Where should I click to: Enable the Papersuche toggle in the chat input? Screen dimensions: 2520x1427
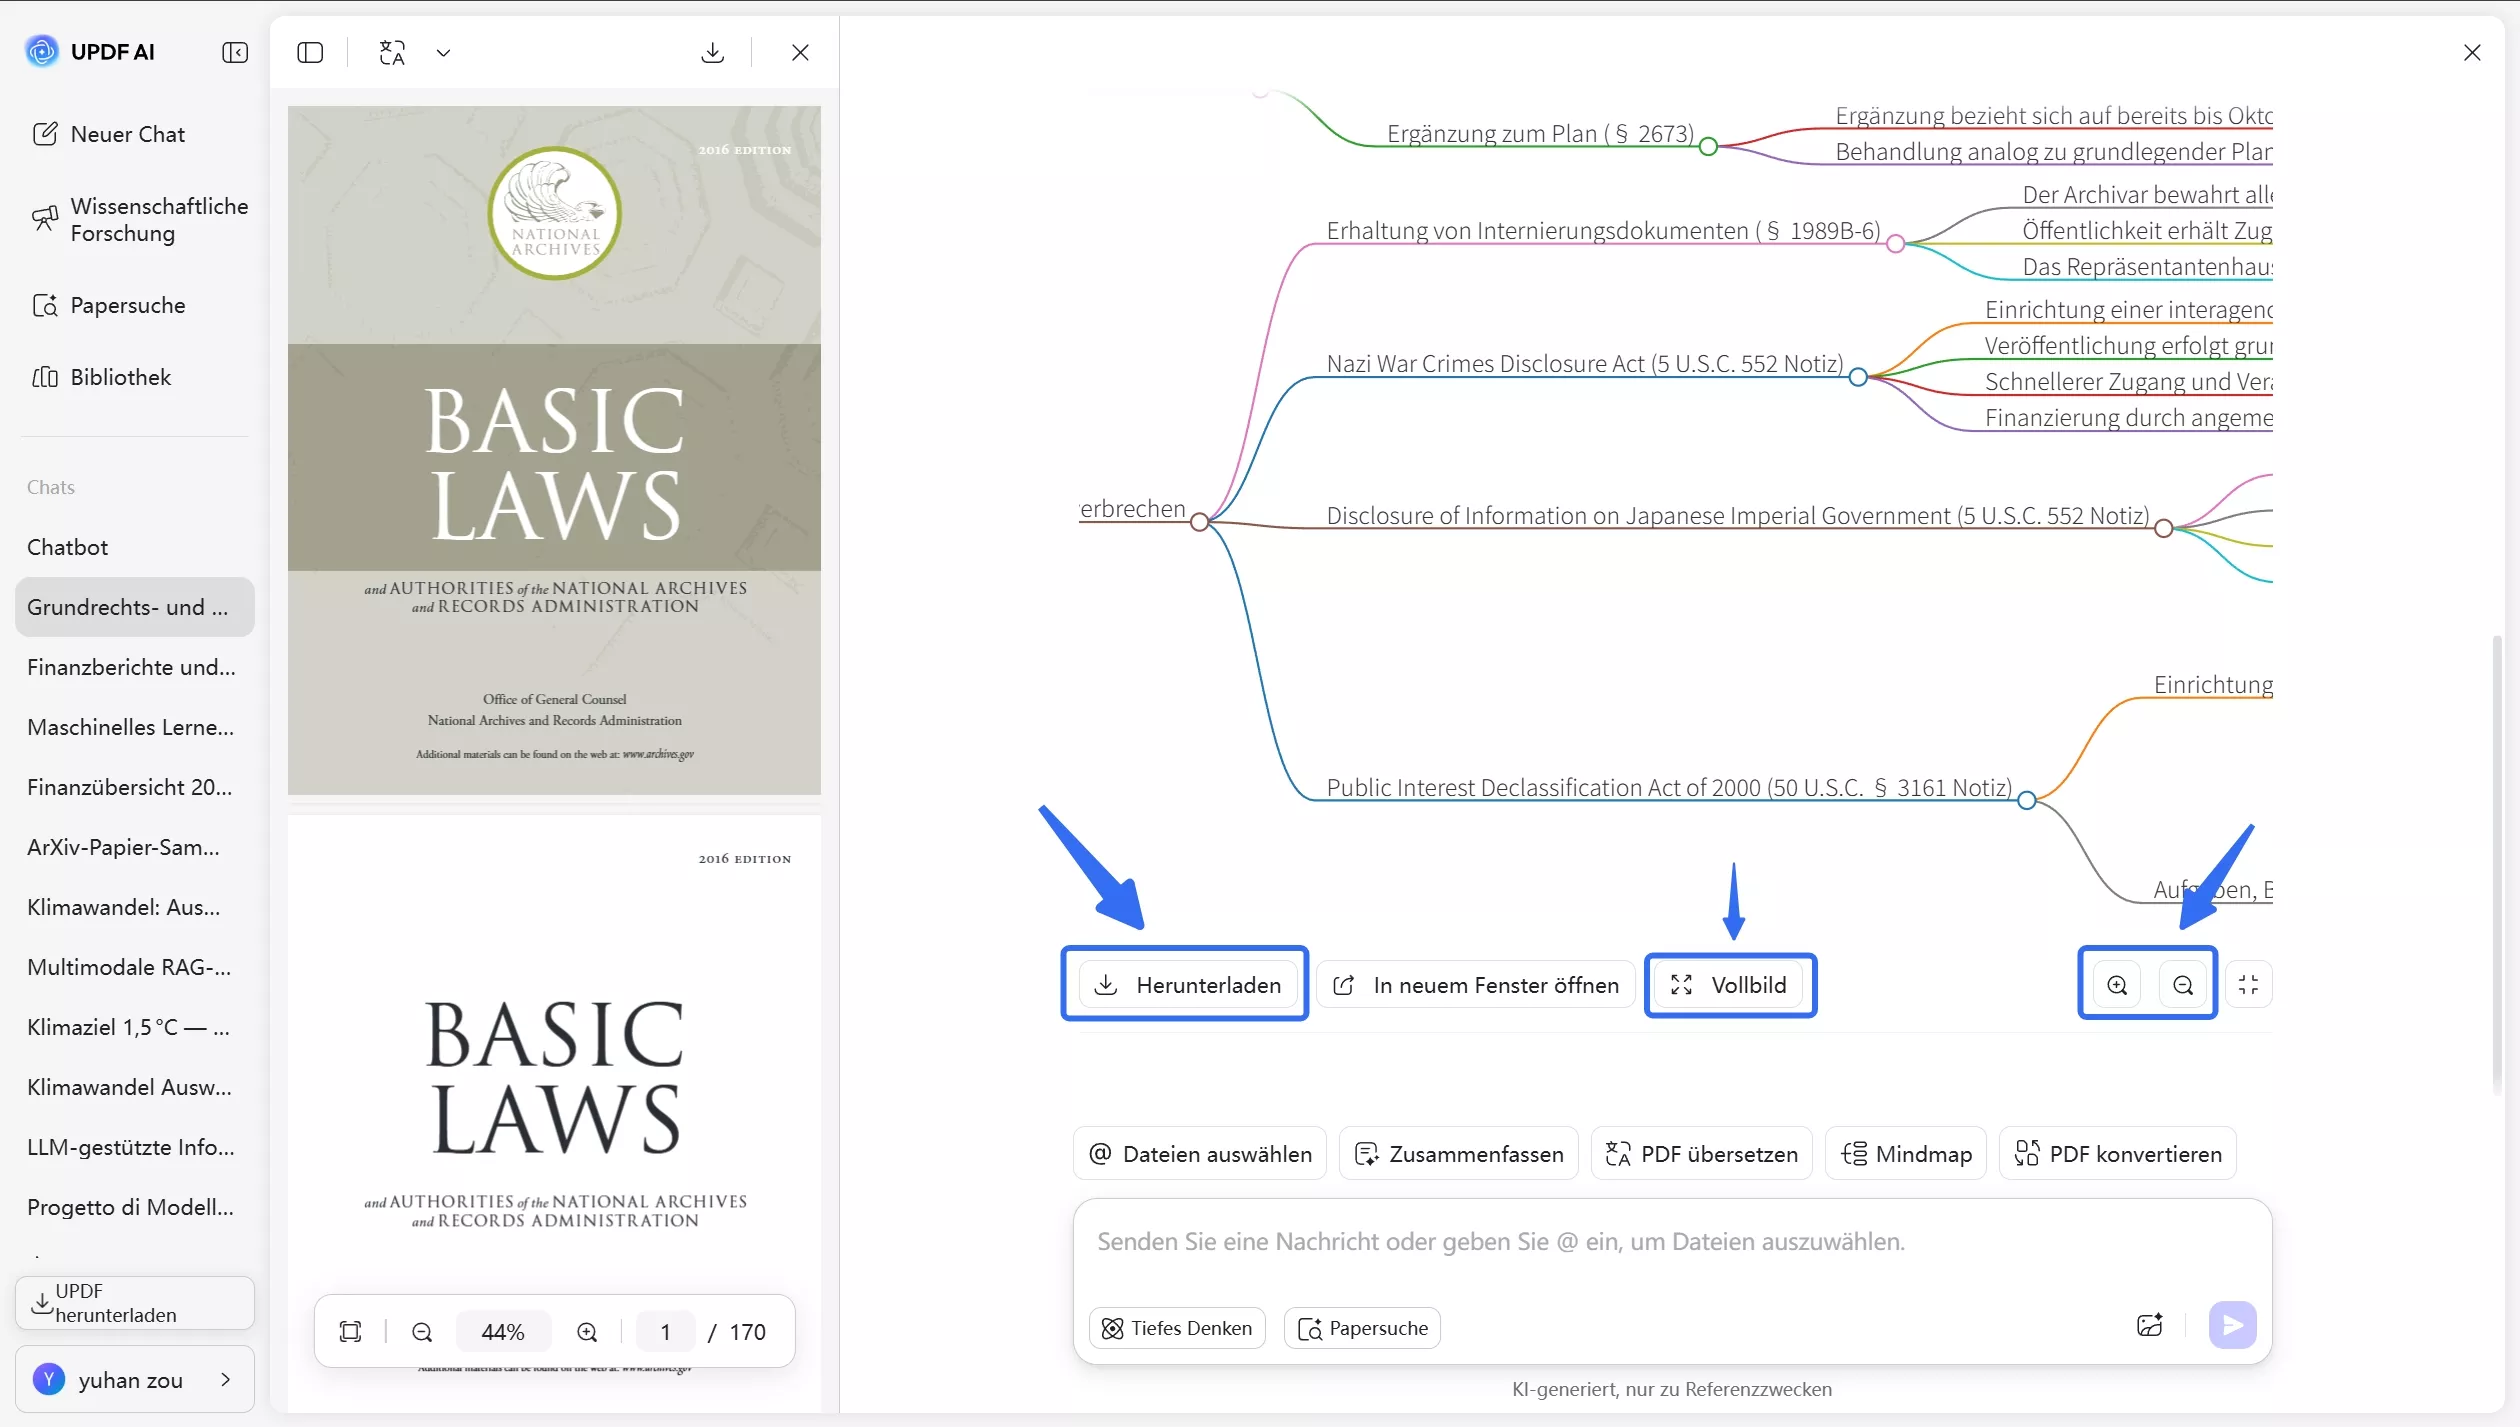click(1362, 1327)
